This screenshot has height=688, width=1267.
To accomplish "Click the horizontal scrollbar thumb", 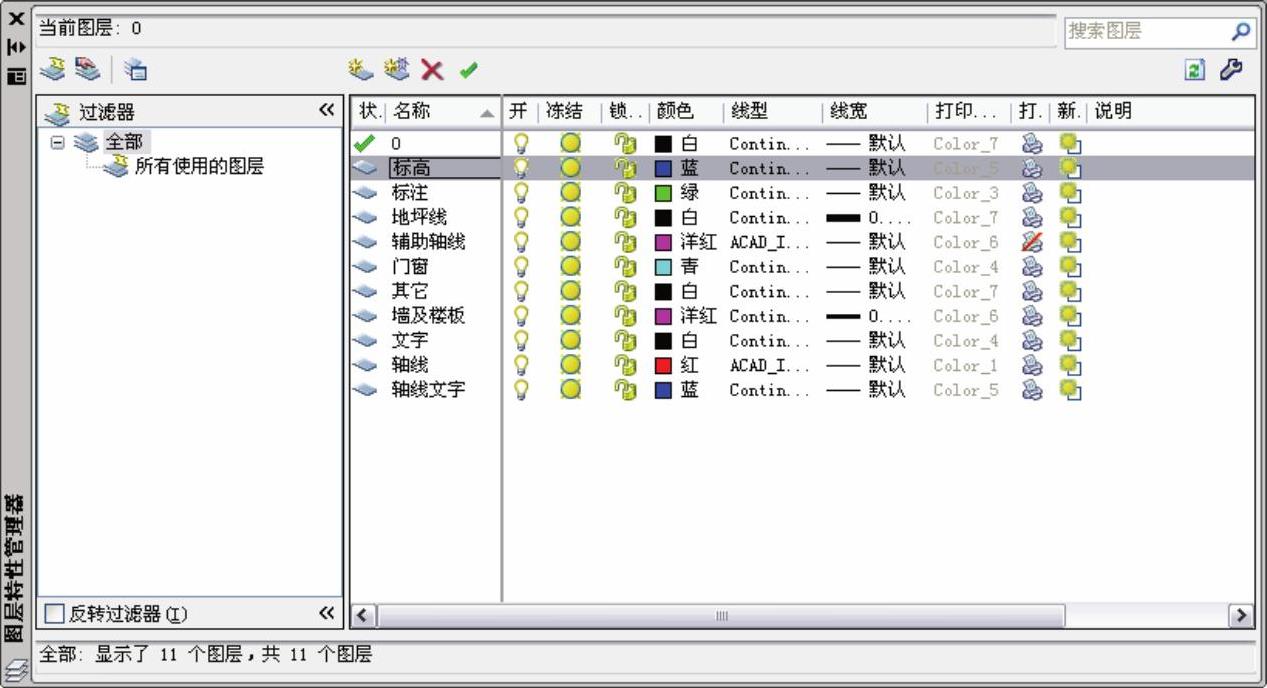I will (720, 615).
